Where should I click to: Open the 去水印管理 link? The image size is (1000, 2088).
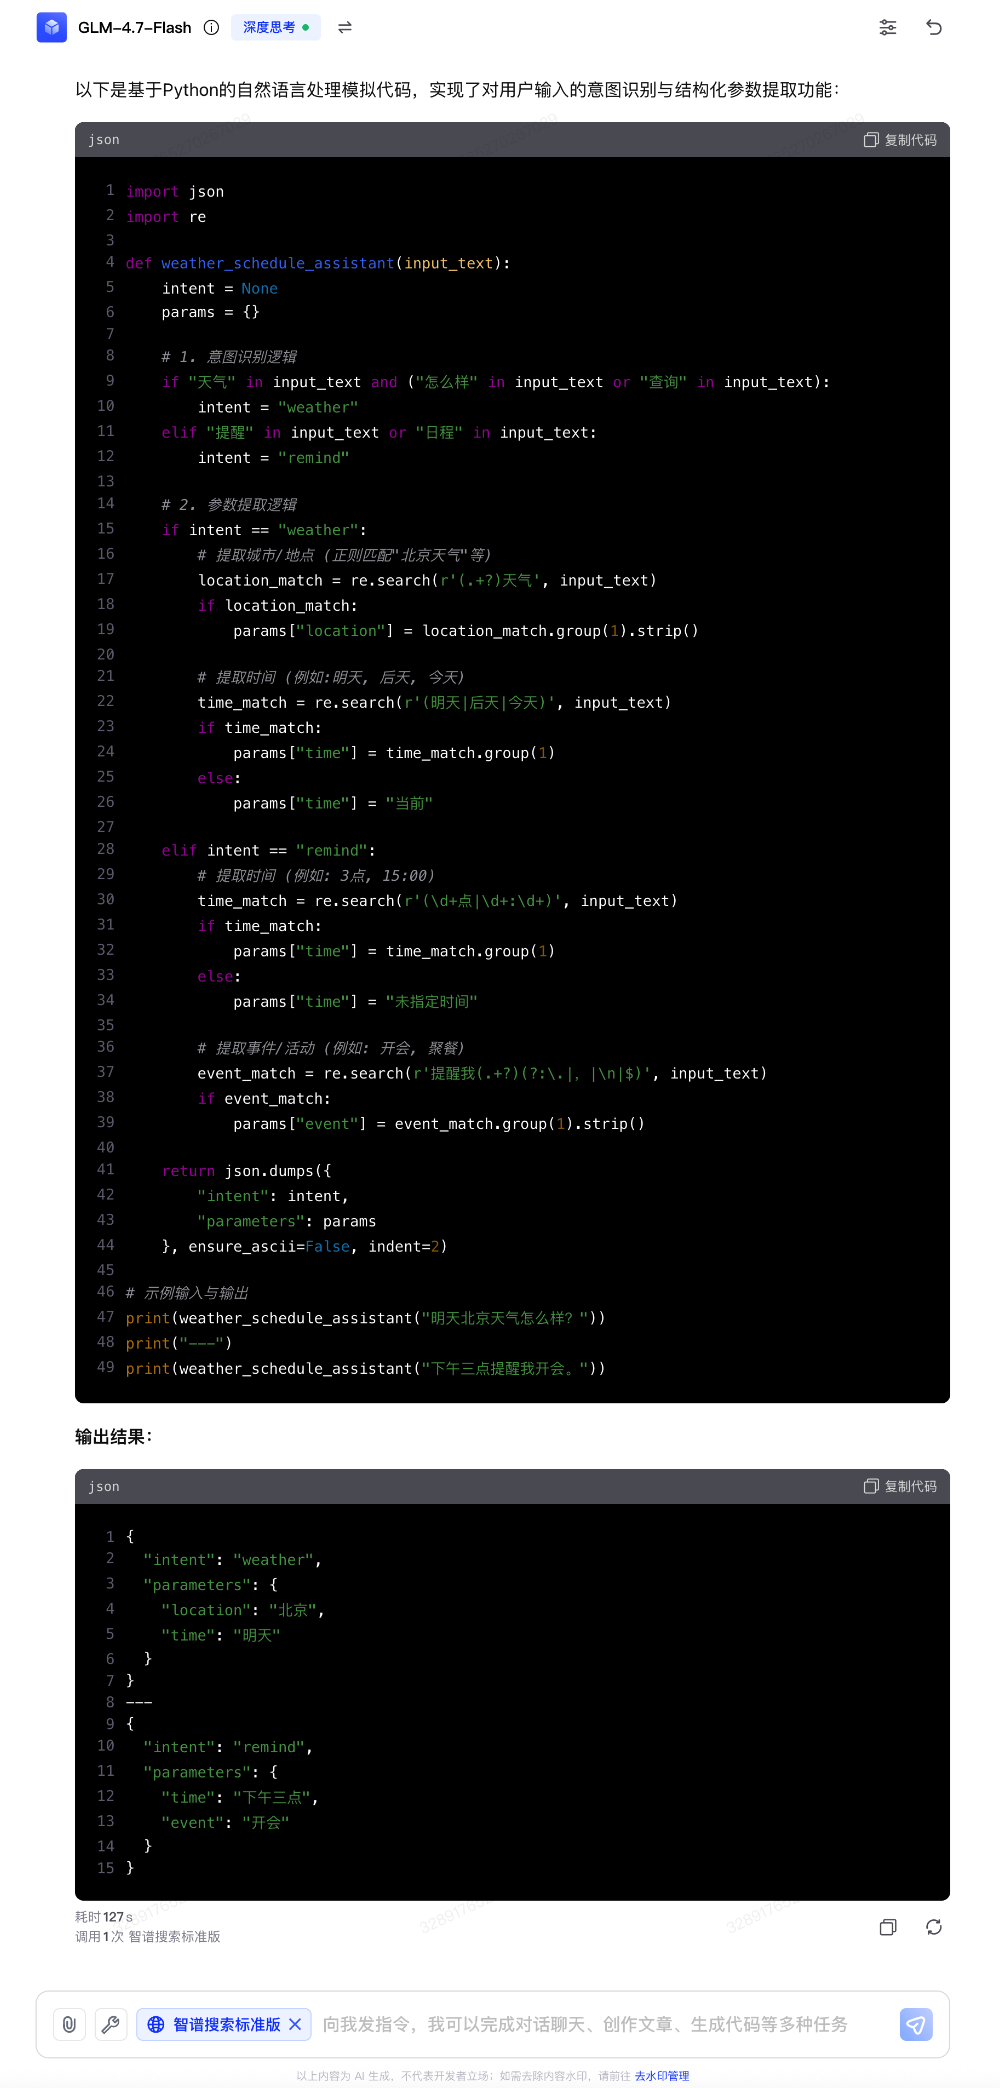click(661, 2076)
